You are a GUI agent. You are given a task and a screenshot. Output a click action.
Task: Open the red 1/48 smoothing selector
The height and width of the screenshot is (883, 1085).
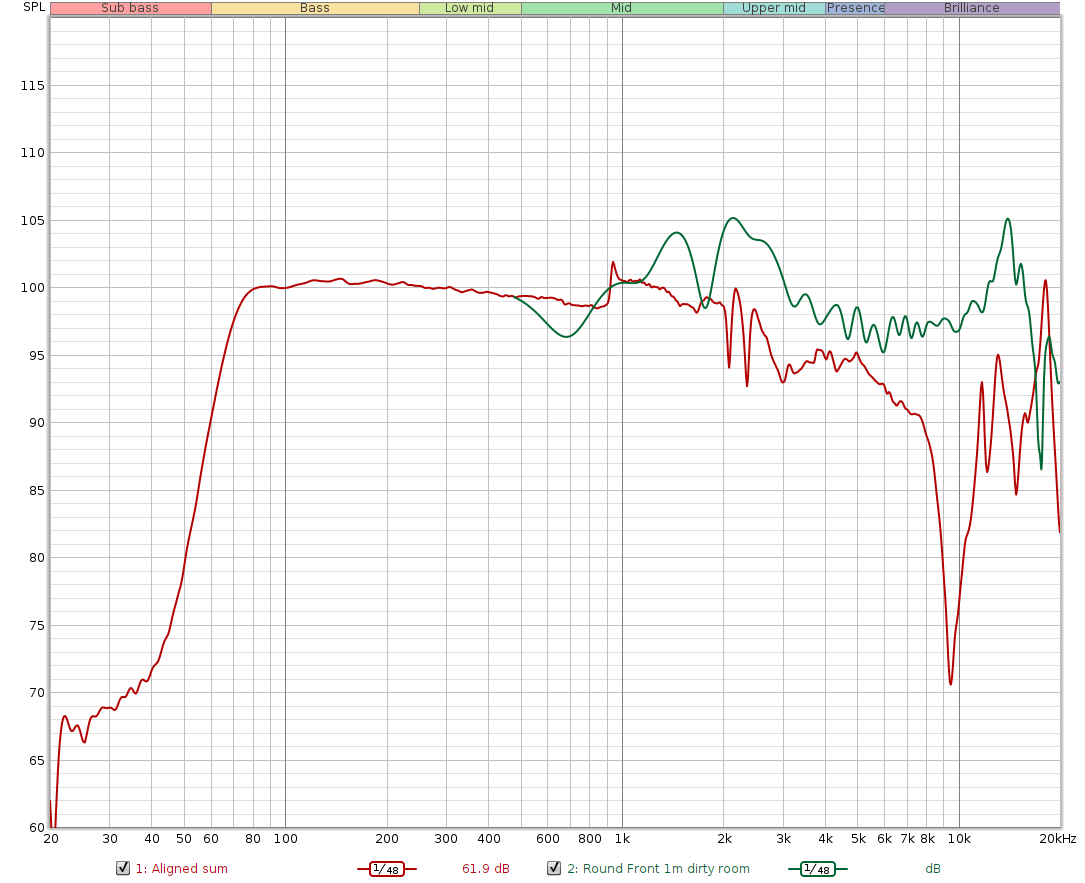[x=386, y=868]
